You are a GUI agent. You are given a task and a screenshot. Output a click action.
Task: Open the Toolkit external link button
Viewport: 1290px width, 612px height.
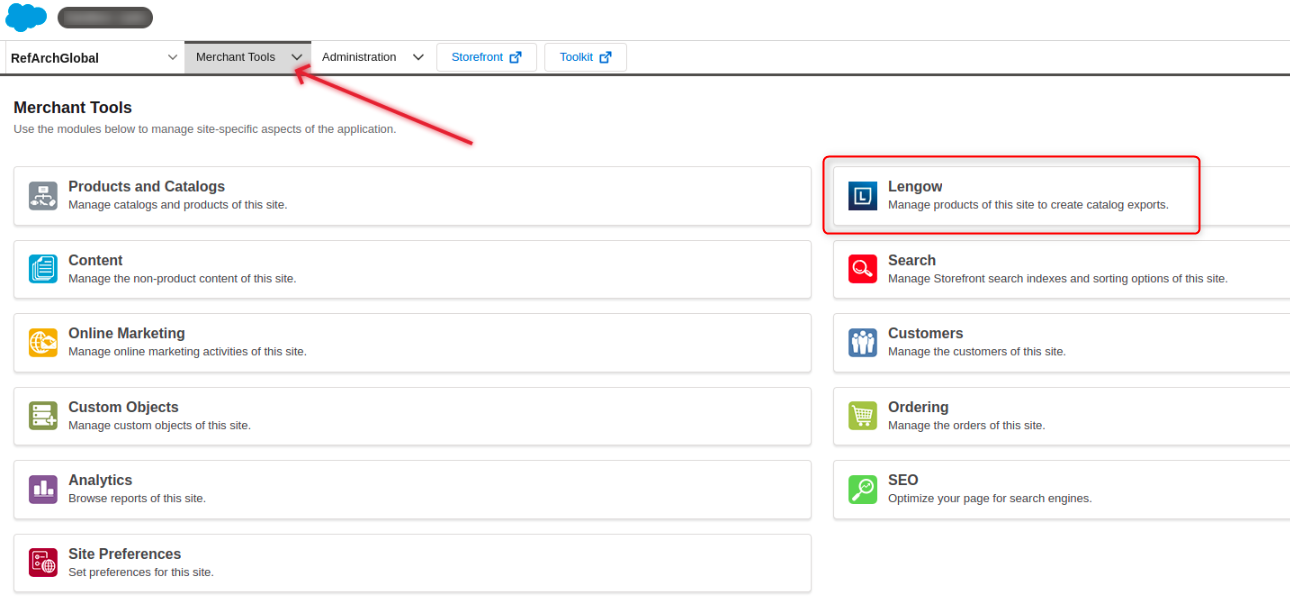click(x=585, y=58)
